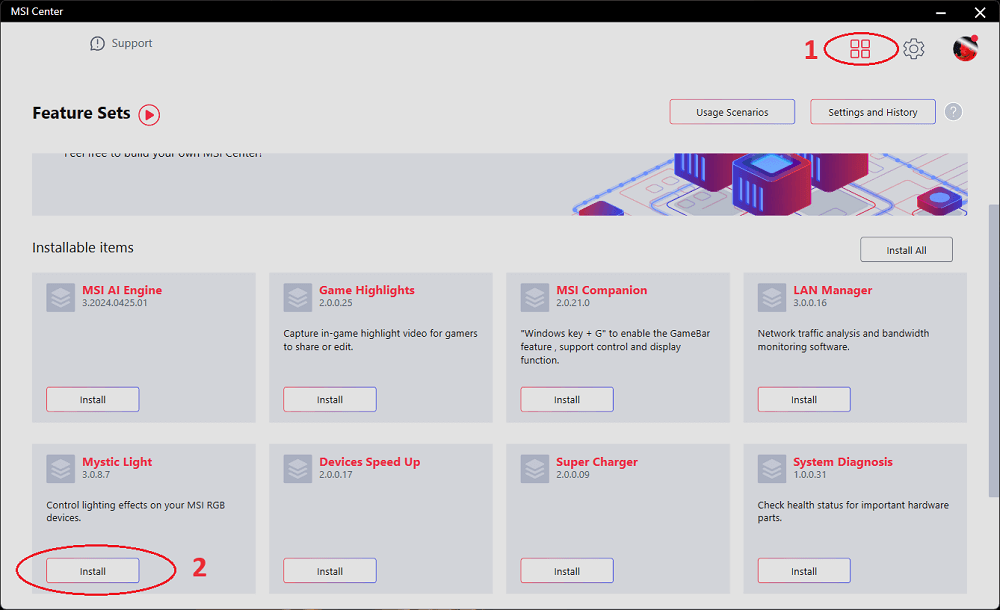Close the MSI Center window

coord(980,12)
